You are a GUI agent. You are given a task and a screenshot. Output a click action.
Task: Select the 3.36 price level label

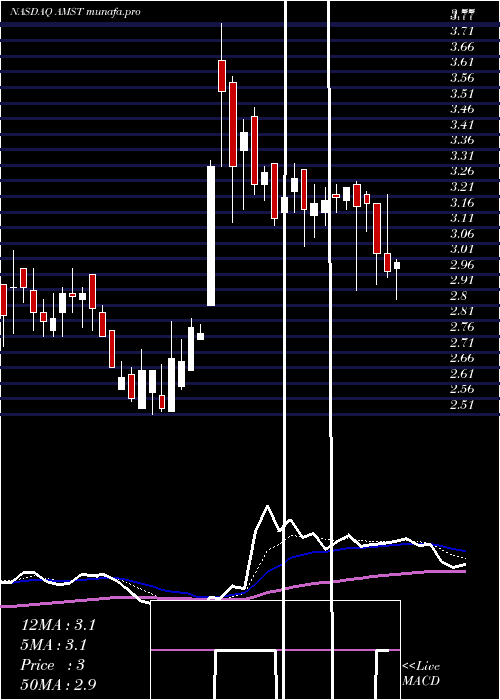tap(462, 141)
